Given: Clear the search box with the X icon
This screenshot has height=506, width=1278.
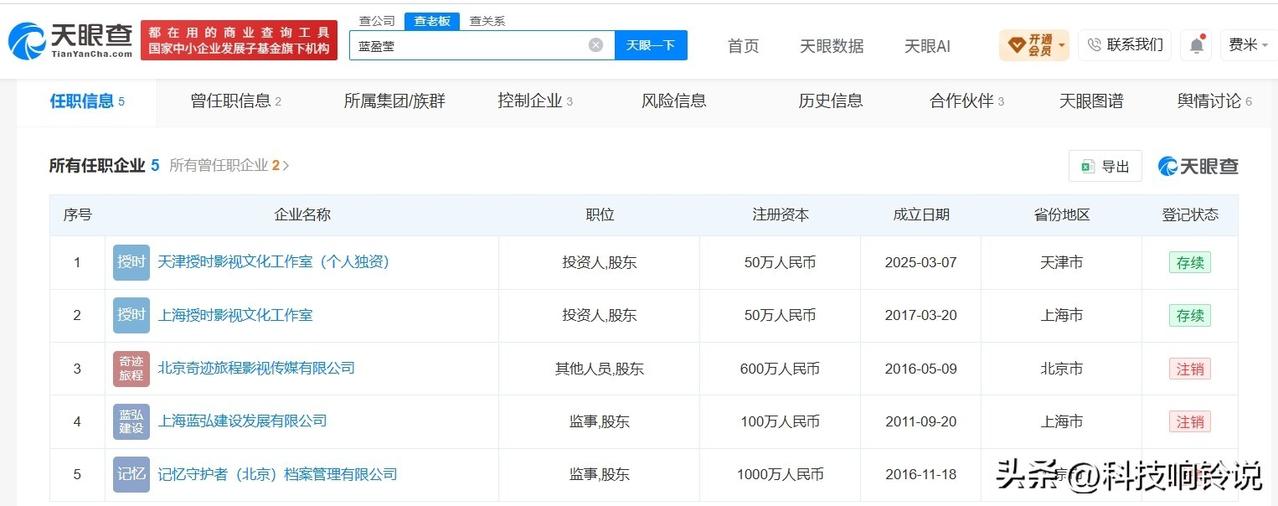Looking at the screenshot, I should point(596,45).
